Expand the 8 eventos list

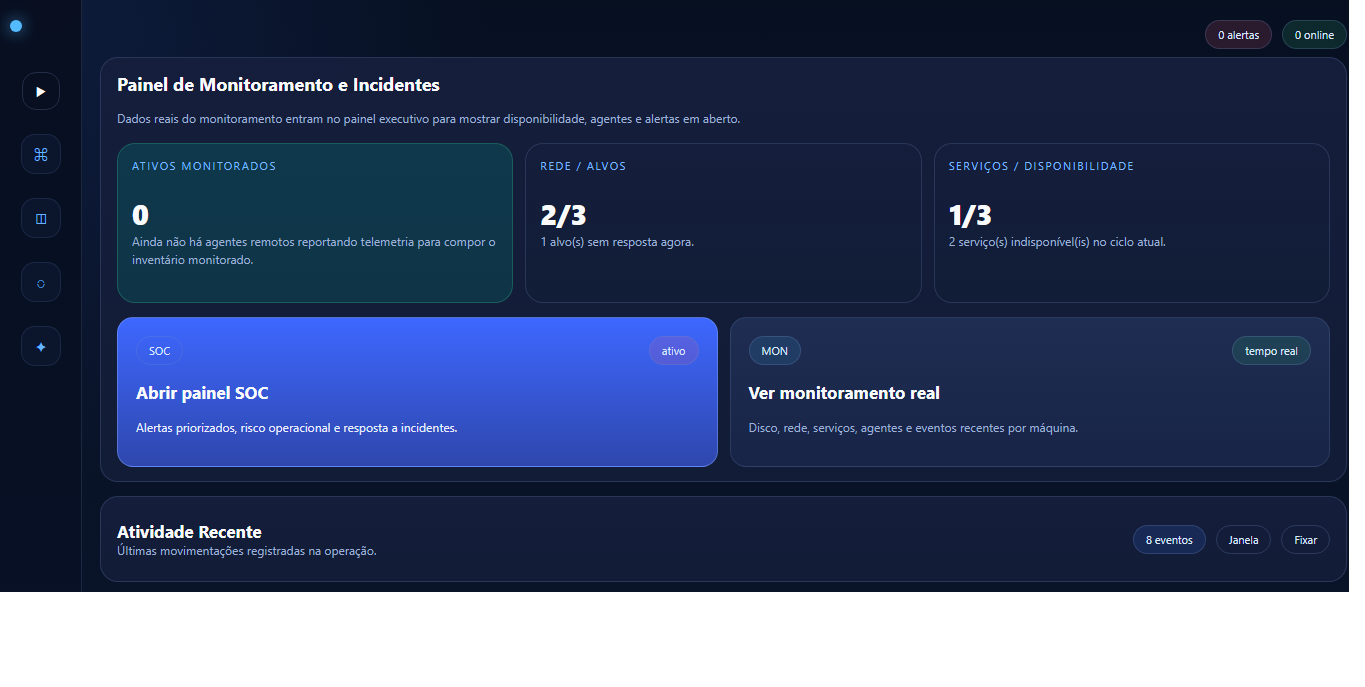[1168, 540]
